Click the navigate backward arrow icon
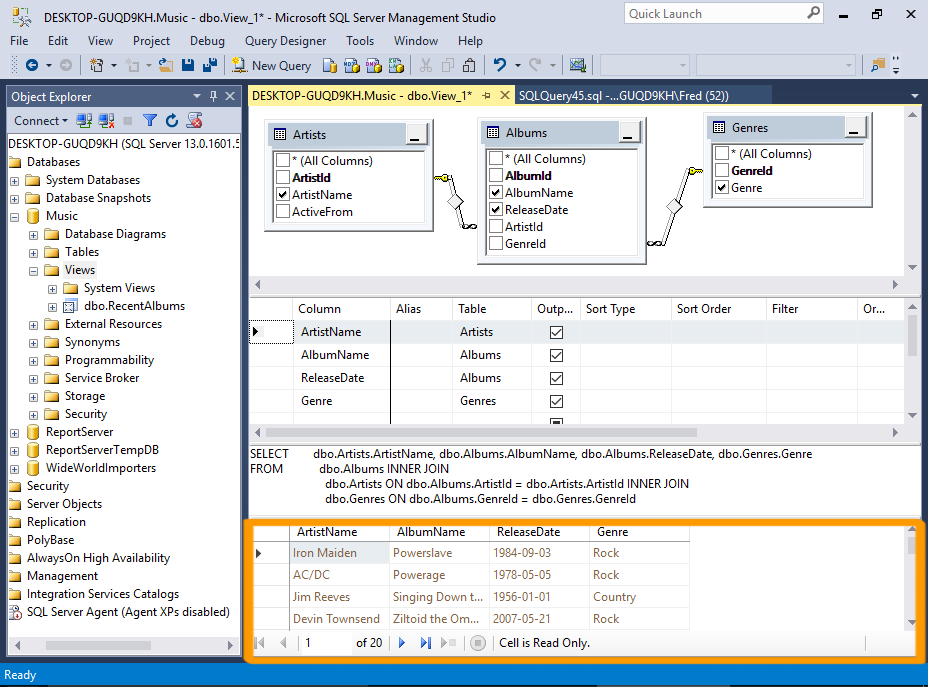The height and width of the screenshot is (687, 928). 31,65
